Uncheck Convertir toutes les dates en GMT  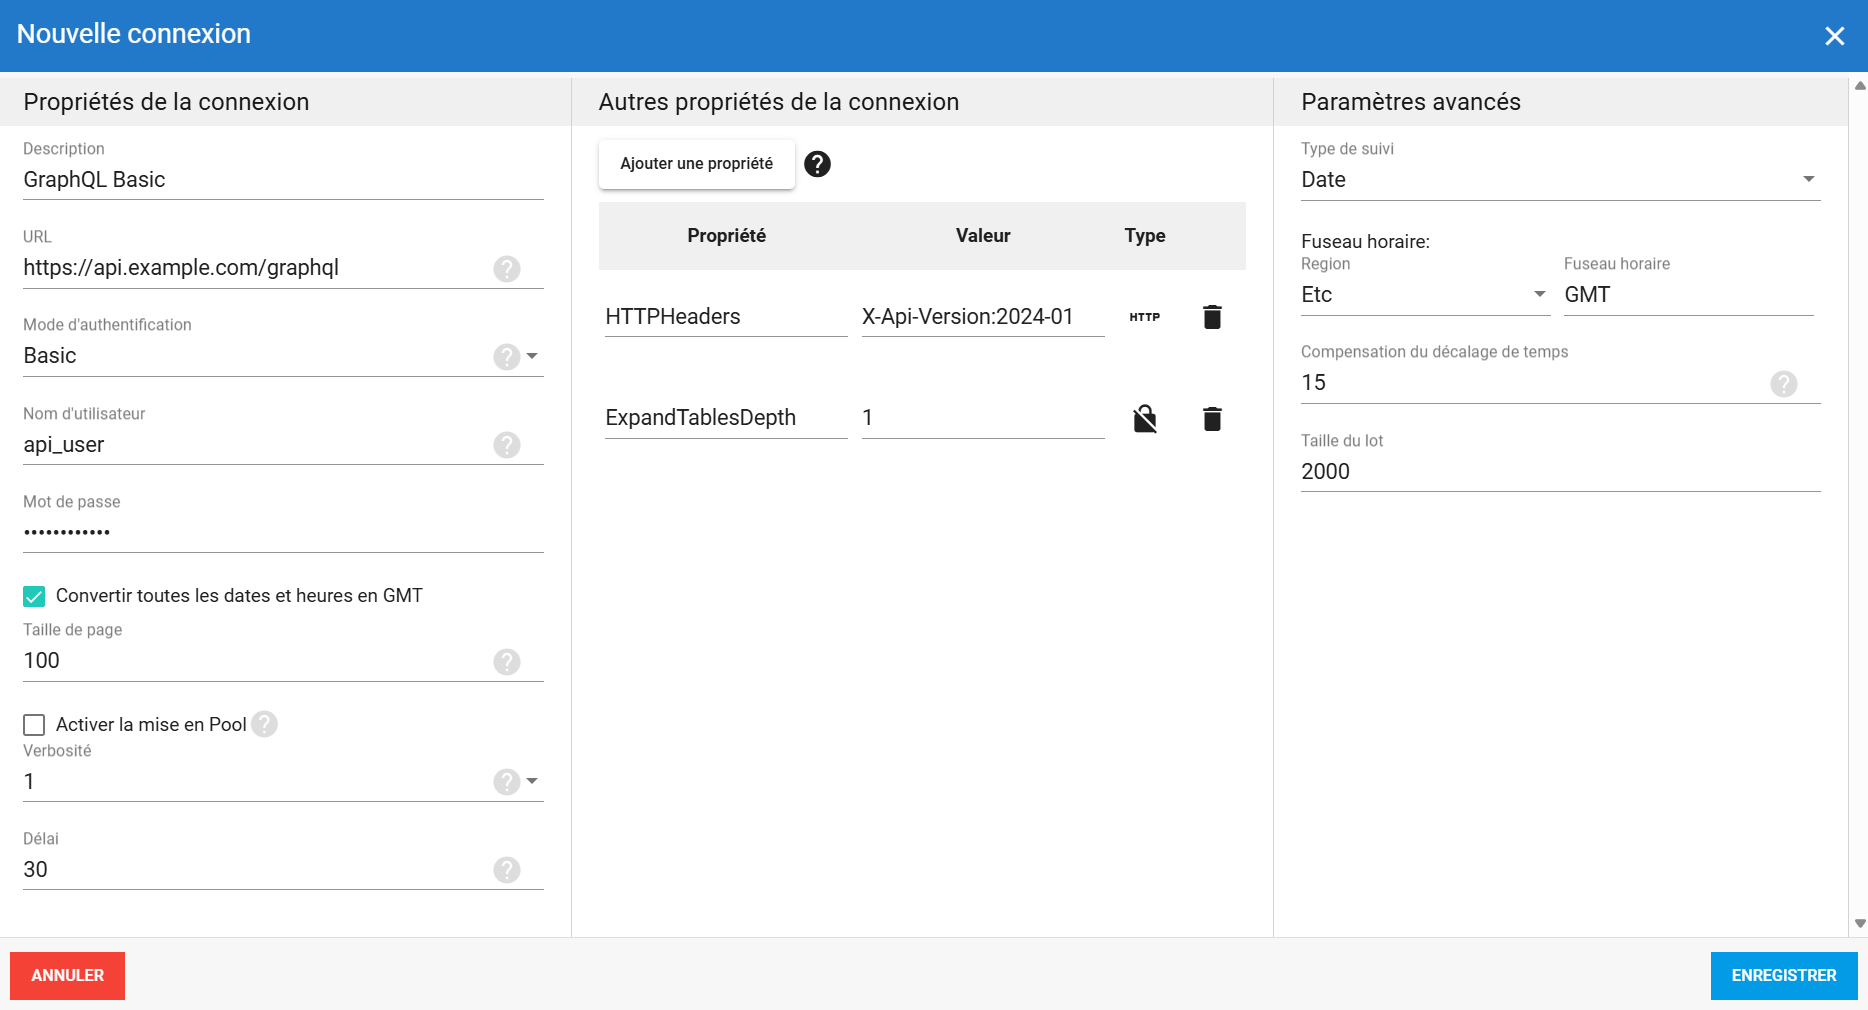[x=34, y=596]
